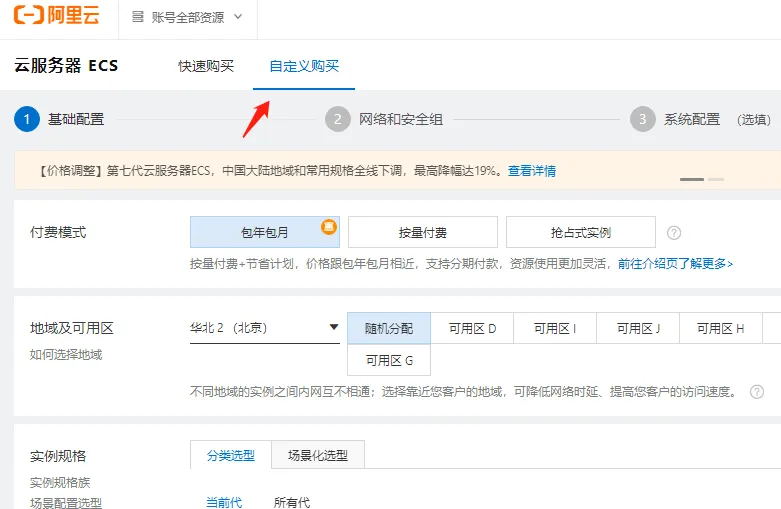The height and width of the screenshot is (509, 781).
Task: Click the 付费模式 label
Action: coord(58,232)
